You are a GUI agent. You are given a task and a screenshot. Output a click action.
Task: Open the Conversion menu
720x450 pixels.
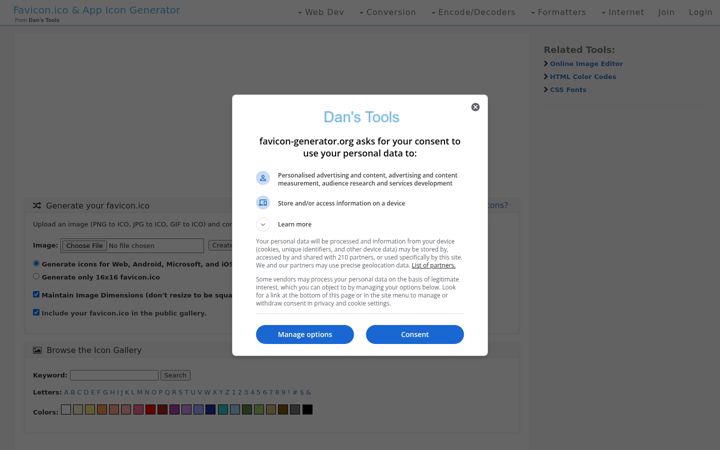click(x=388, y=12)
